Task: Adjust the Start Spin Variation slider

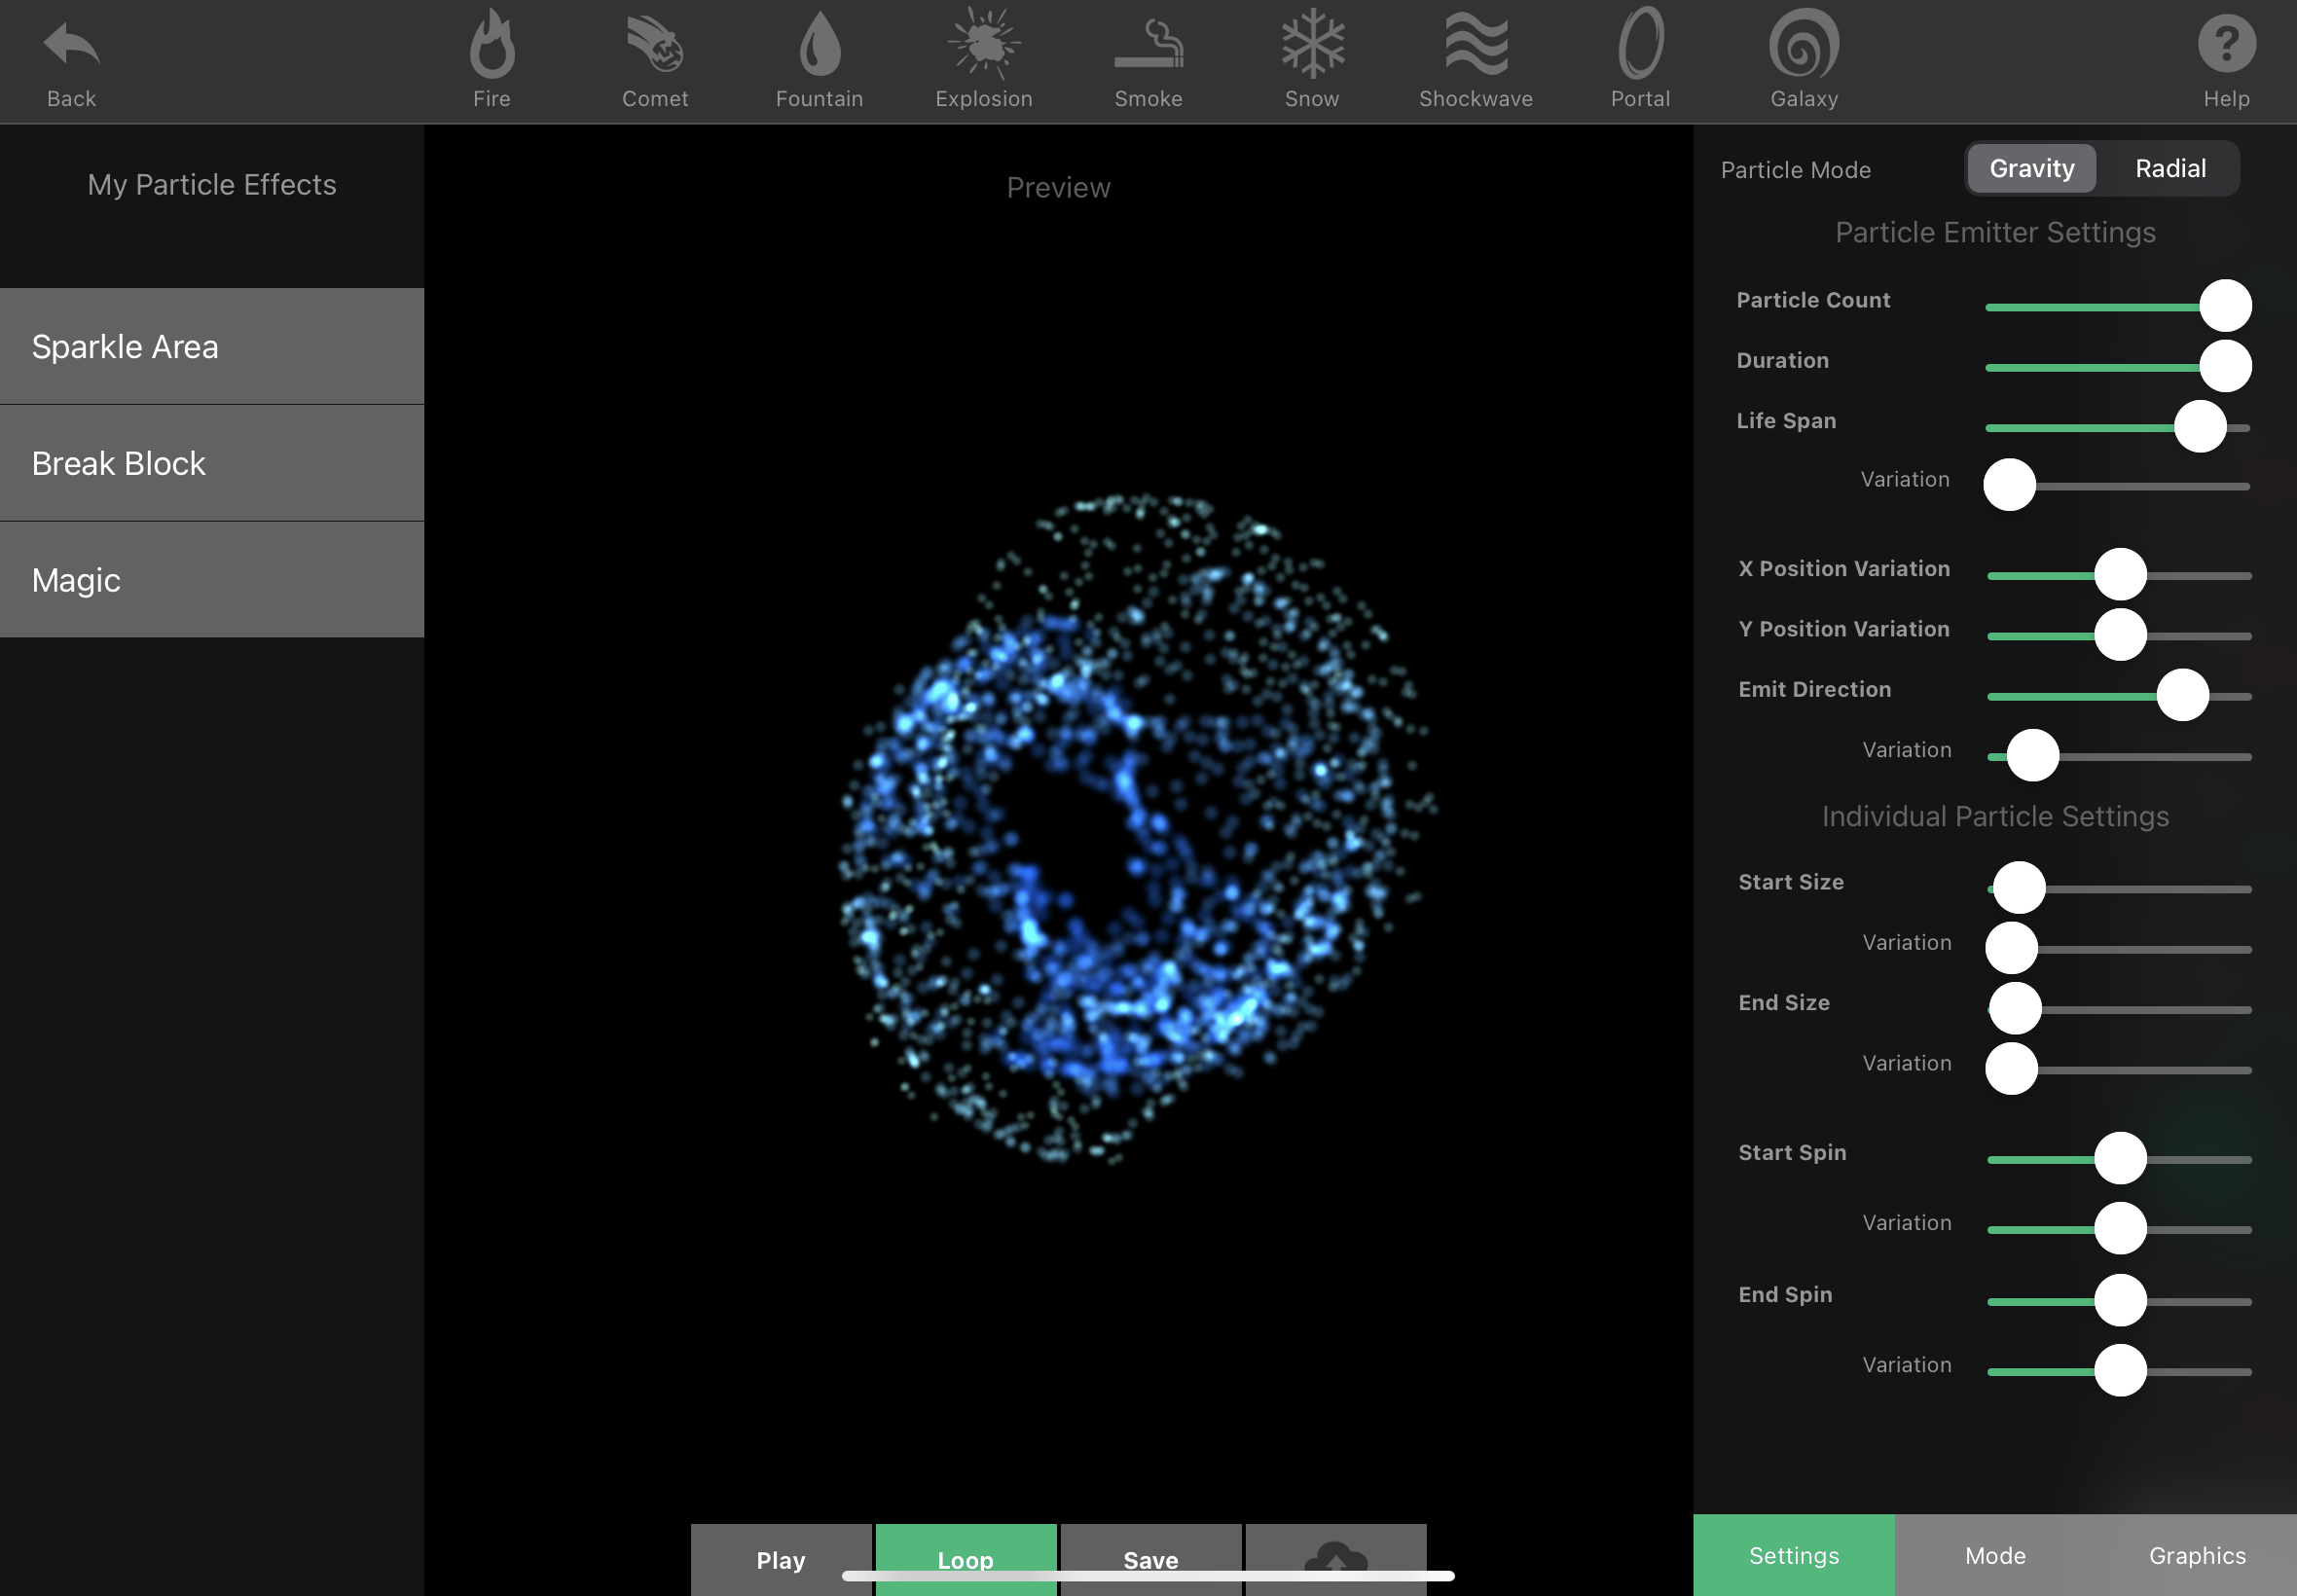Action: pyautogui.click(x=2121, y=1229)
